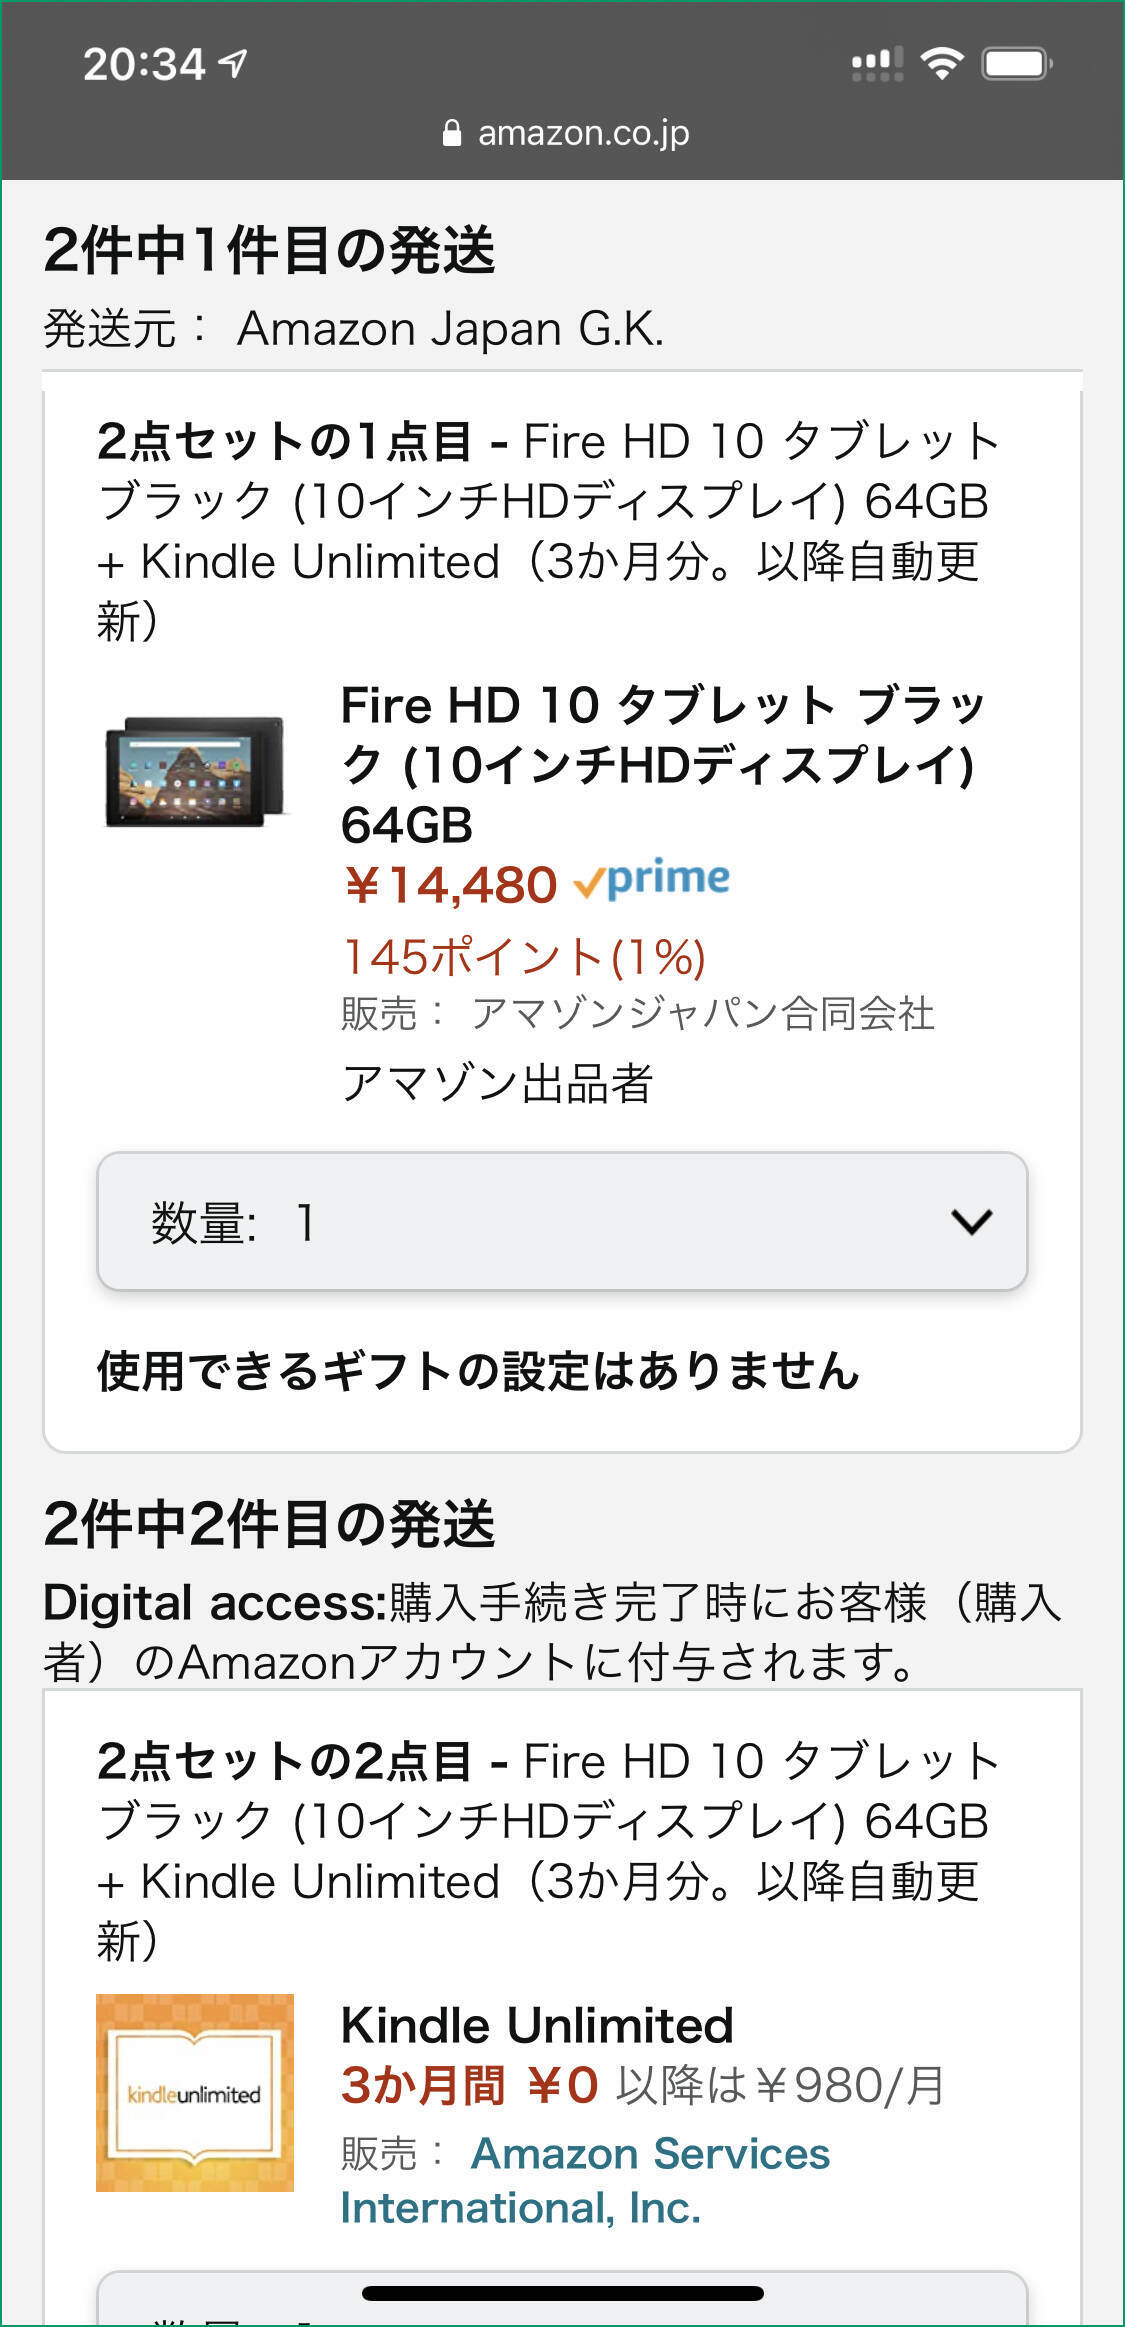Open the Fire HD 10 tablet thumbnail
This screenshot has width=1125, height=2327.
[x=196, y=771]
